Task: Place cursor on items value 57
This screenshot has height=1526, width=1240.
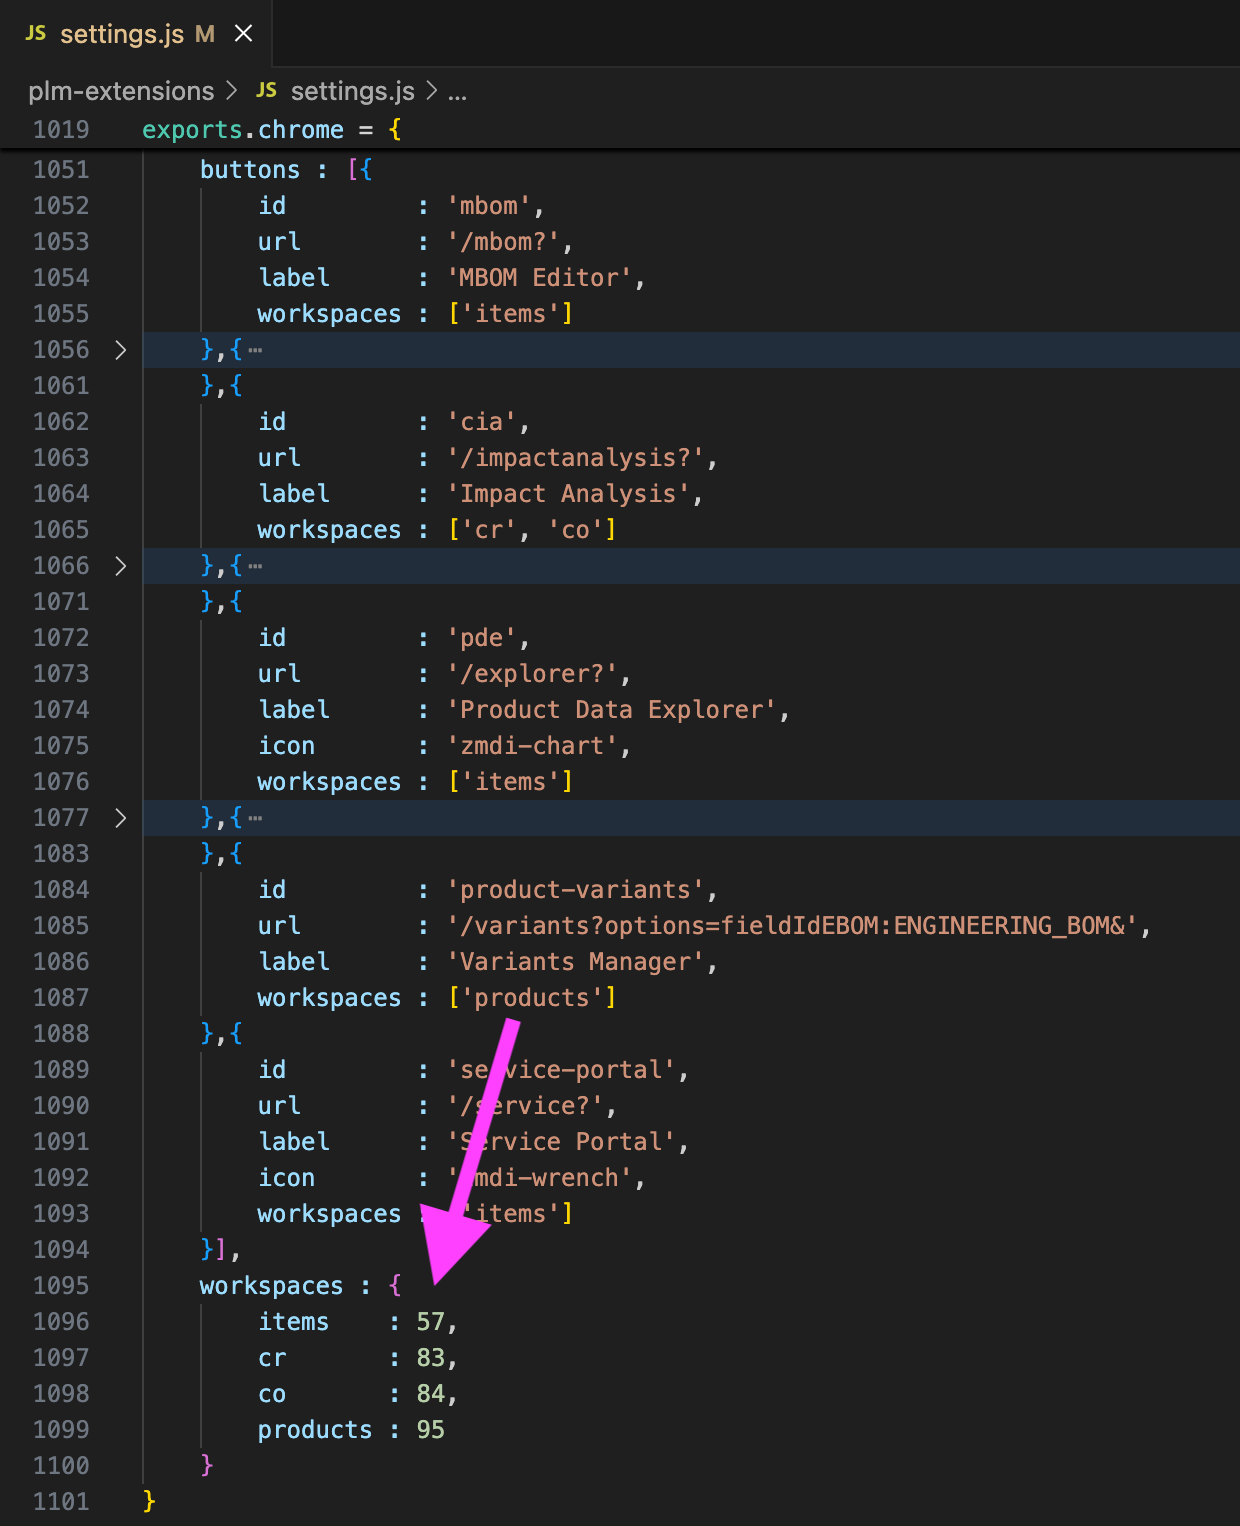Action: 430,1322
